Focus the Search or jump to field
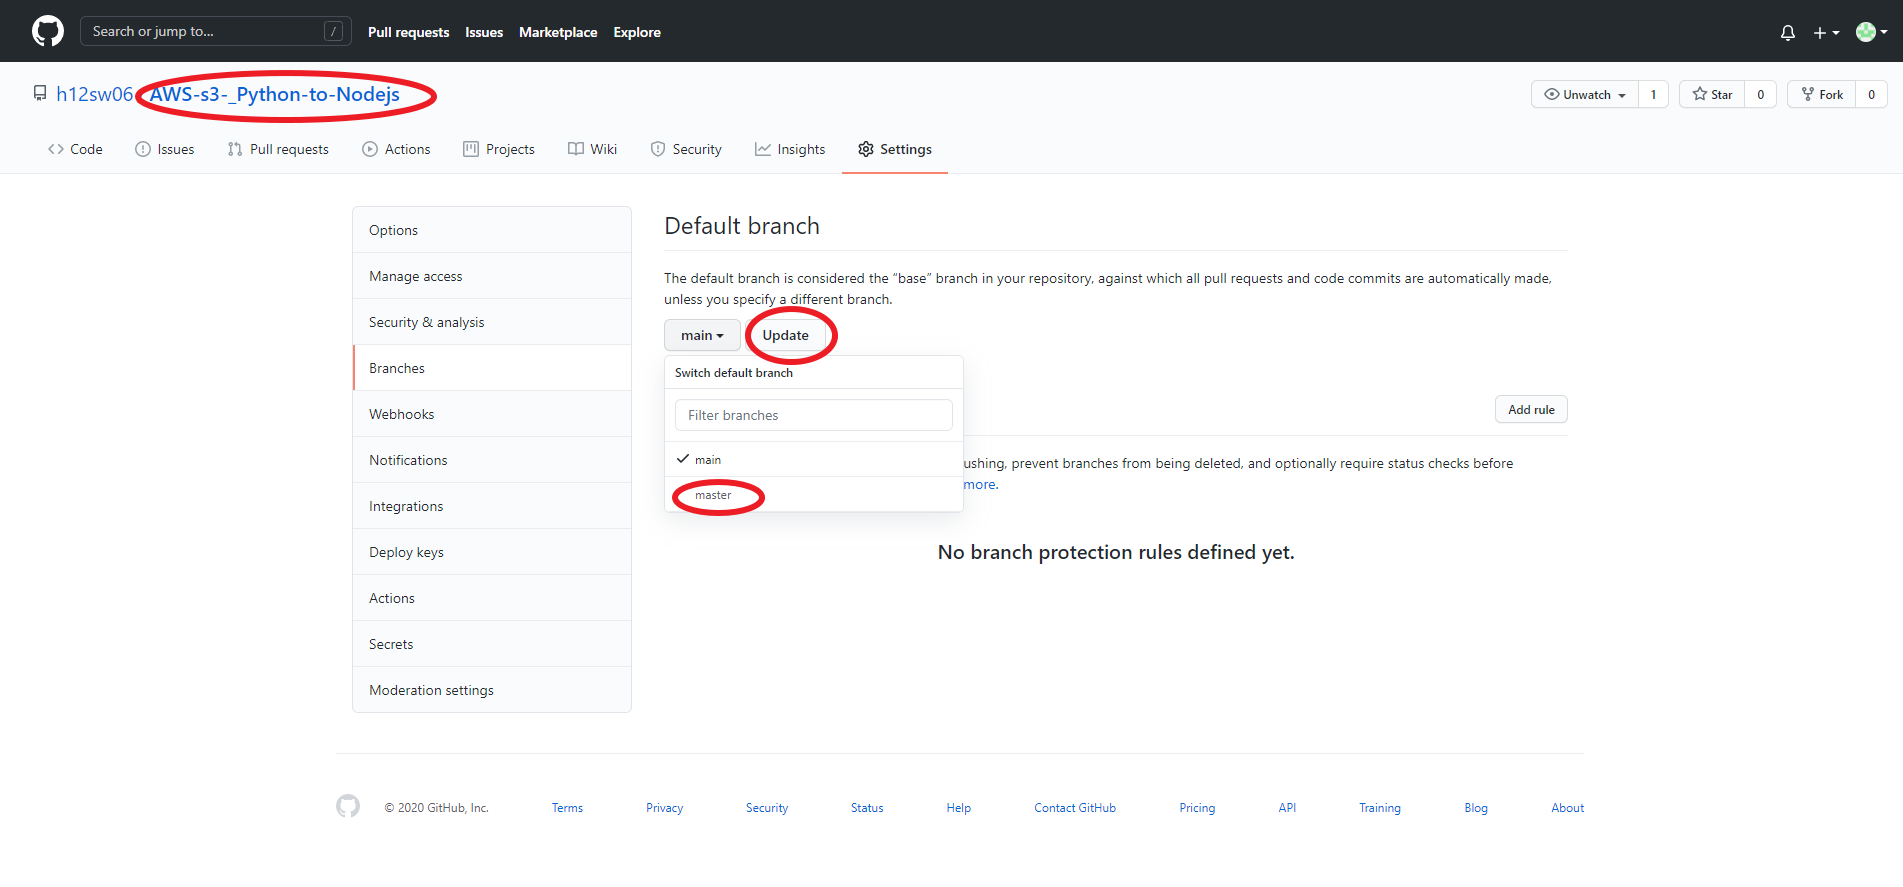Image resolution: width=1903 pixels, height=887 pixels. point(215,31)
